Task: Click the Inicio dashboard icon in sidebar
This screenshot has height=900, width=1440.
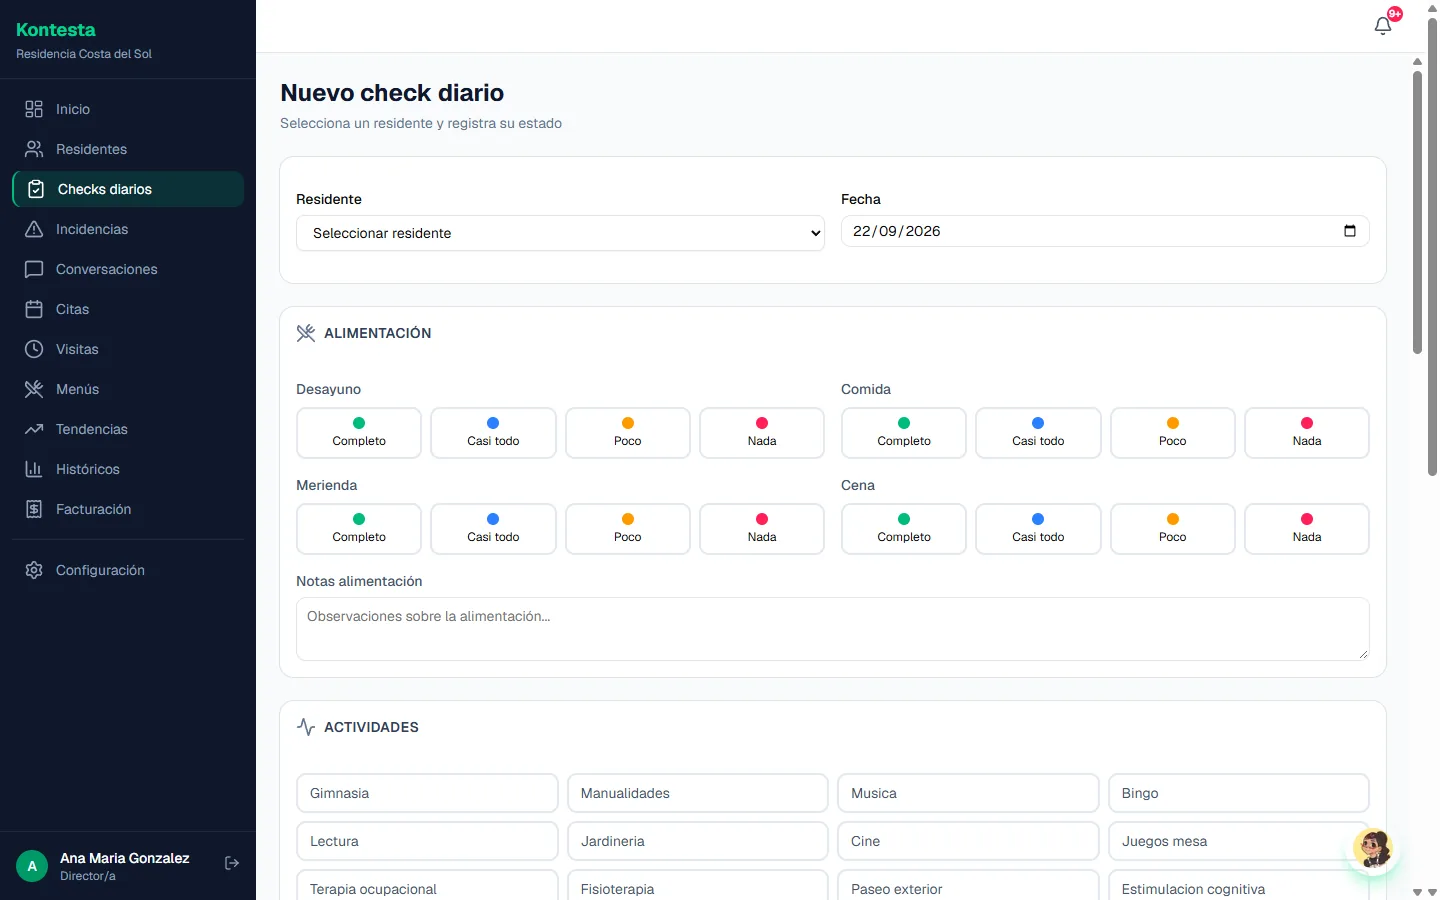Action: pyautogui.click(x=34, y=109)
